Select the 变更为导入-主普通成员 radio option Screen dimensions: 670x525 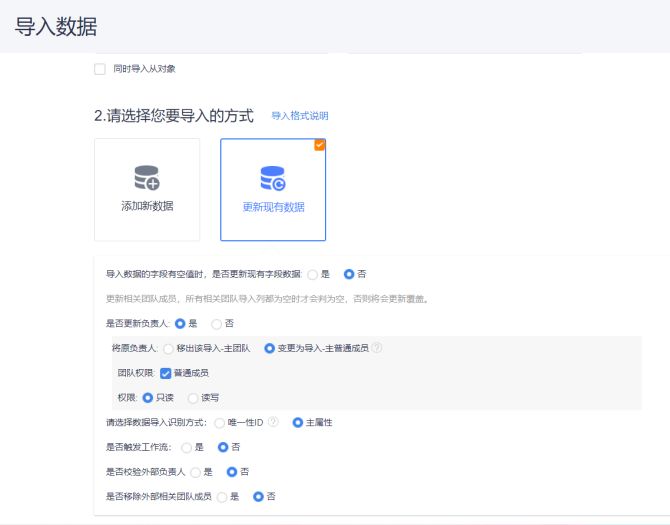click(269, 348)
